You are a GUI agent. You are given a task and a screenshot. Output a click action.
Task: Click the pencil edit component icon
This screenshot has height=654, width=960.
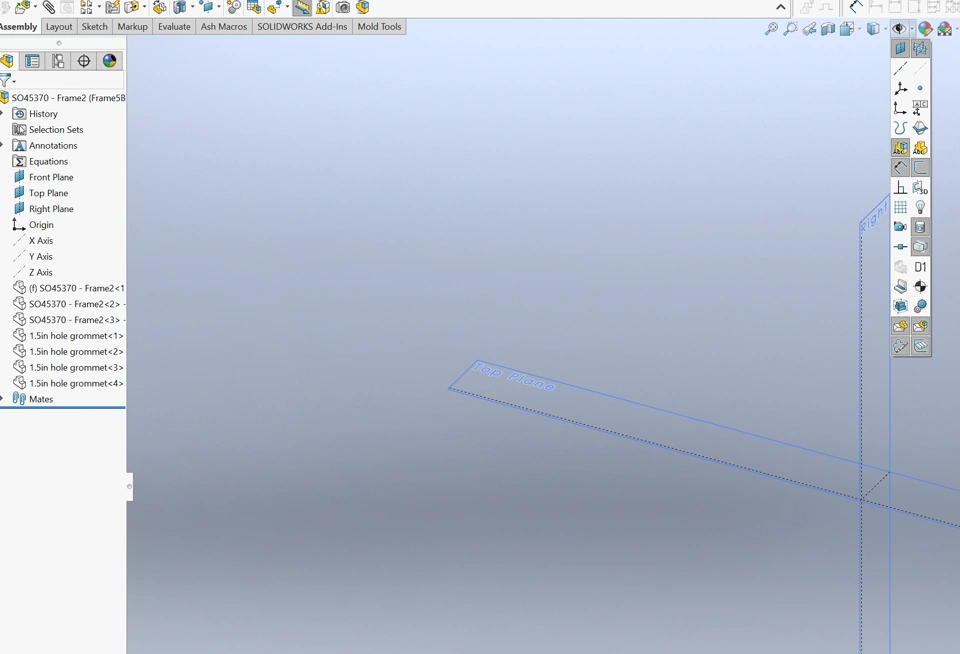(x=112, y=7)
